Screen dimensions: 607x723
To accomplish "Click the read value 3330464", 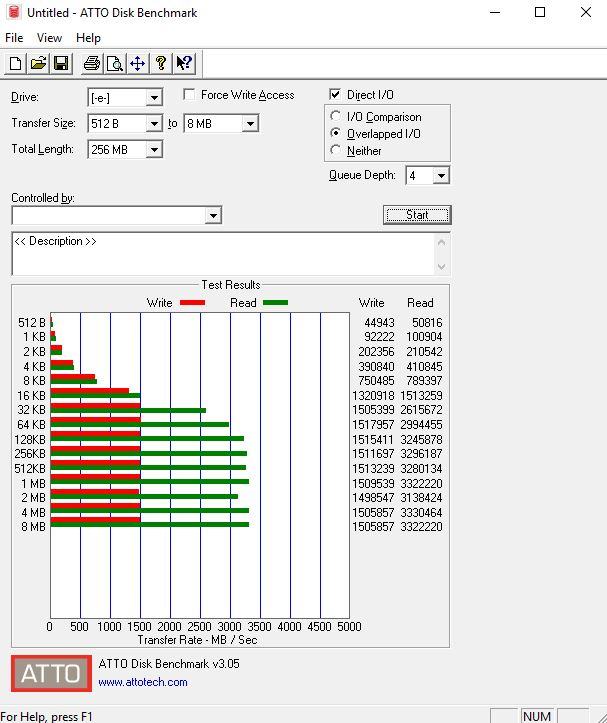I will (x=422, y=513).
